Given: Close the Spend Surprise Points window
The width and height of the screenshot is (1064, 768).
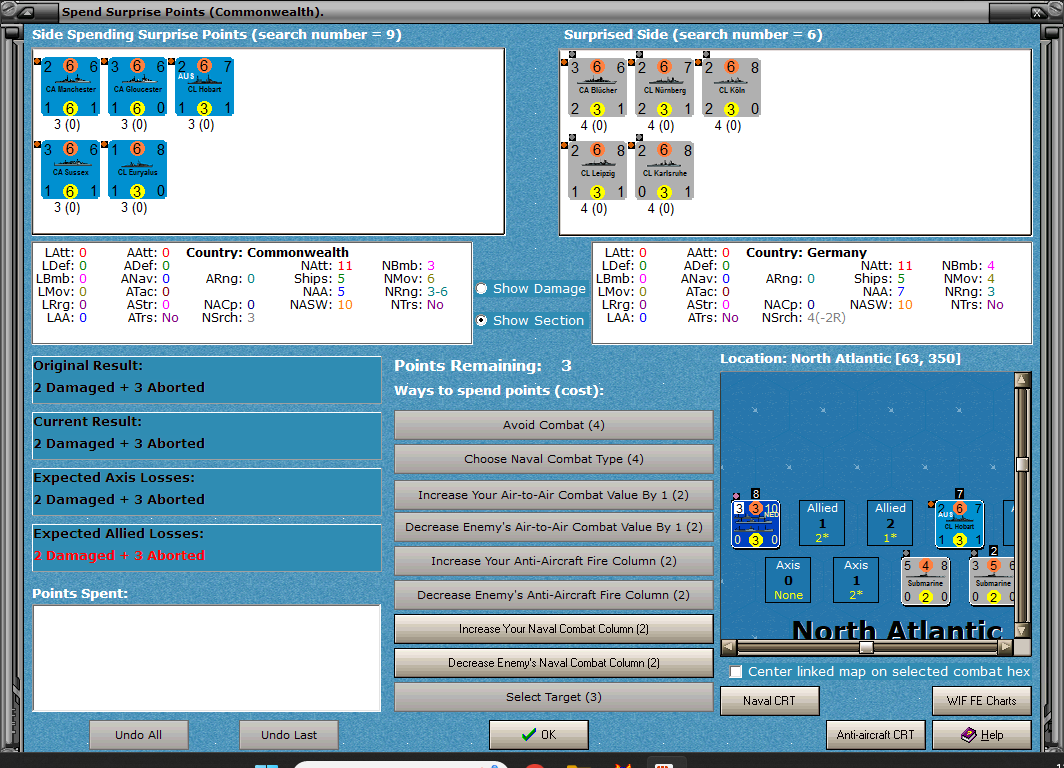Looking at the screenshot, I should pyautogui.click(x=1036, y=12).
